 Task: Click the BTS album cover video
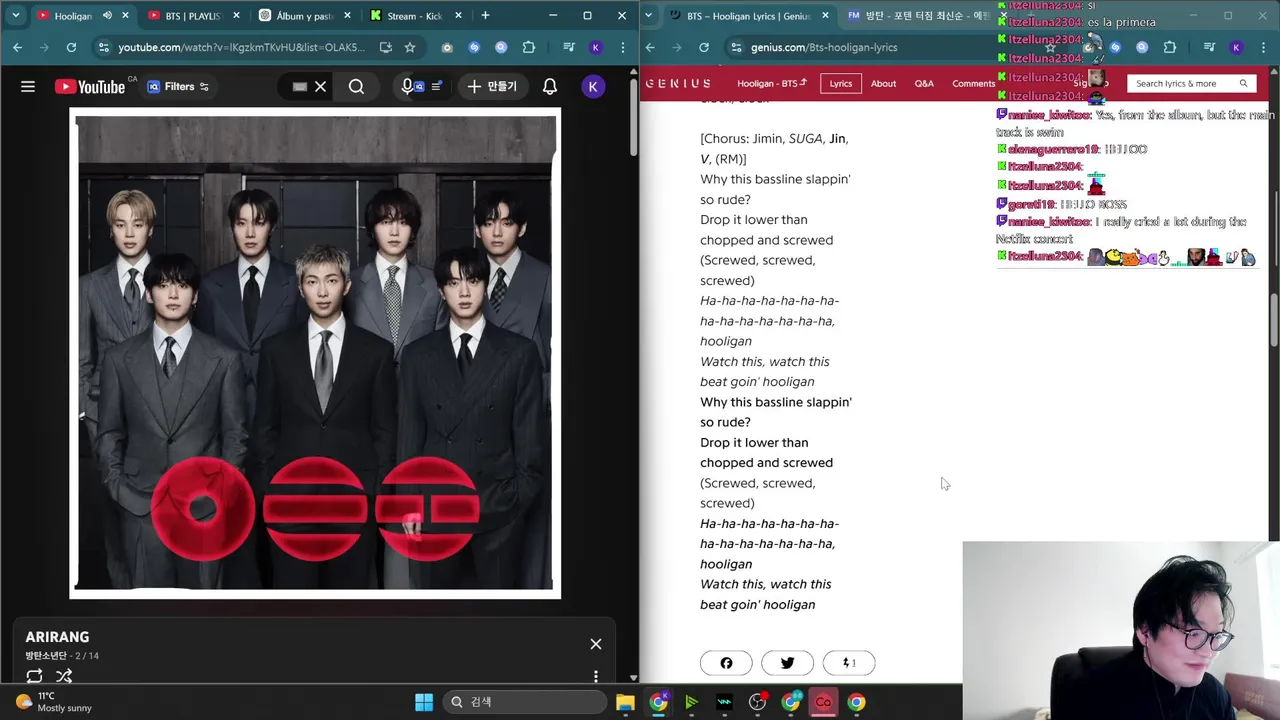click(x=315, y=353)
